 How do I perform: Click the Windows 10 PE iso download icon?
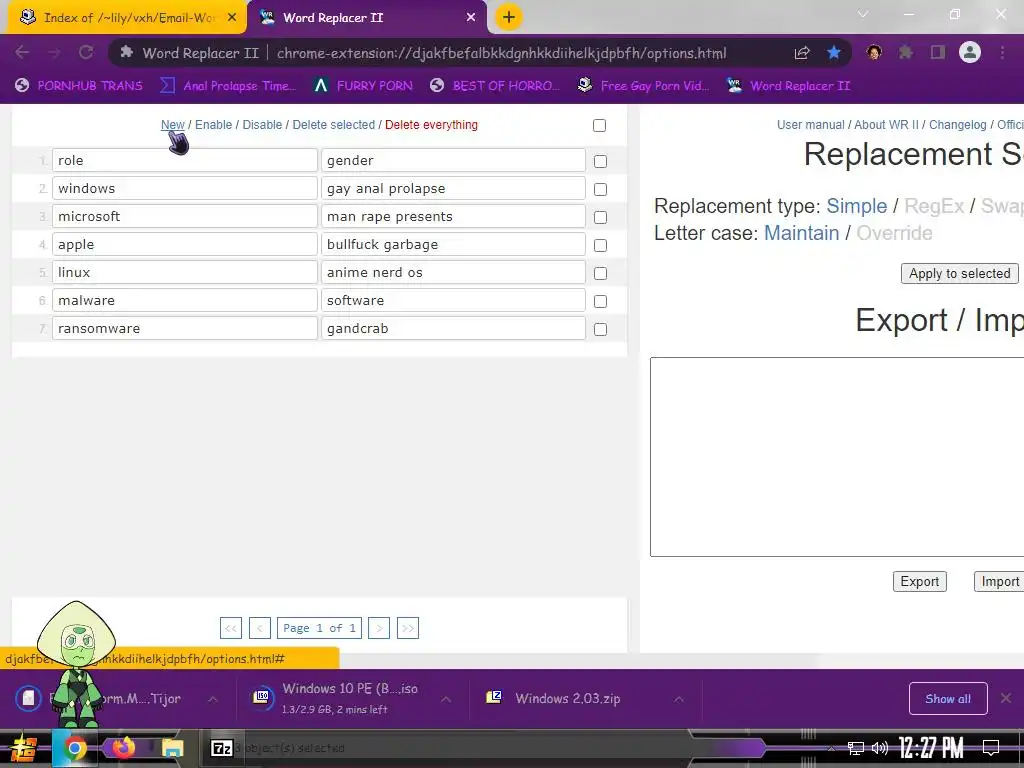point(262,697)
